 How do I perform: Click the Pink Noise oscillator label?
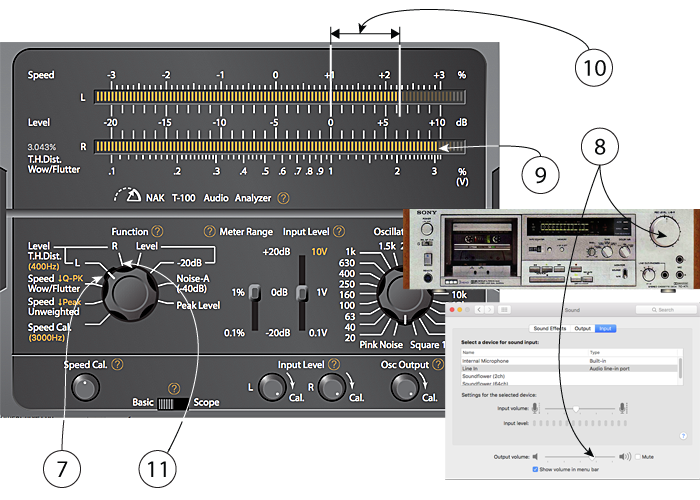click(381, 345)
